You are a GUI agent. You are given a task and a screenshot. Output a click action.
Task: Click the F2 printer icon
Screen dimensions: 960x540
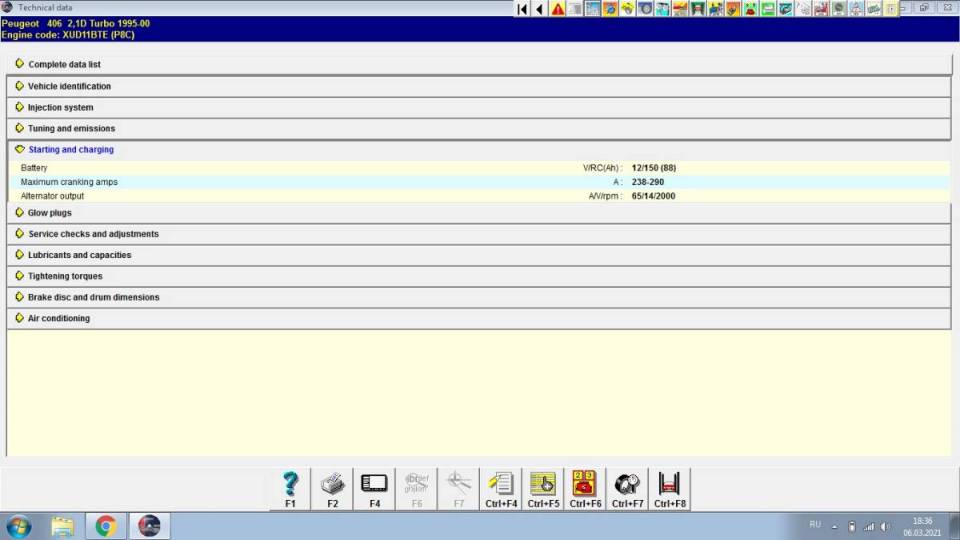(332, 485)
